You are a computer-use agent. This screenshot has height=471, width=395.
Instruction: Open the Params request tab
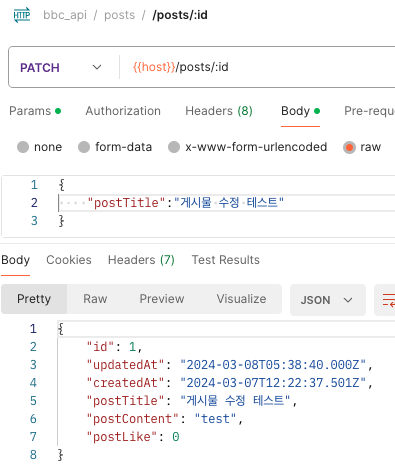click(x=35, y=111)
